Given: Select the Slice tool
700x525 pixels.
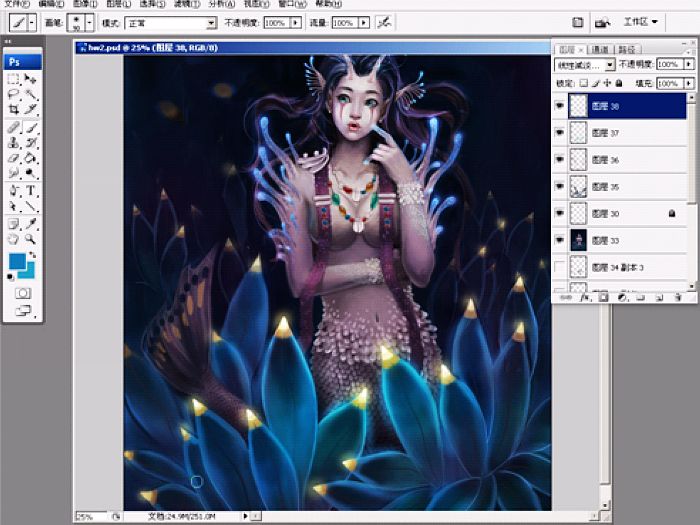Looking at the screenshot, I should [30, 109].
